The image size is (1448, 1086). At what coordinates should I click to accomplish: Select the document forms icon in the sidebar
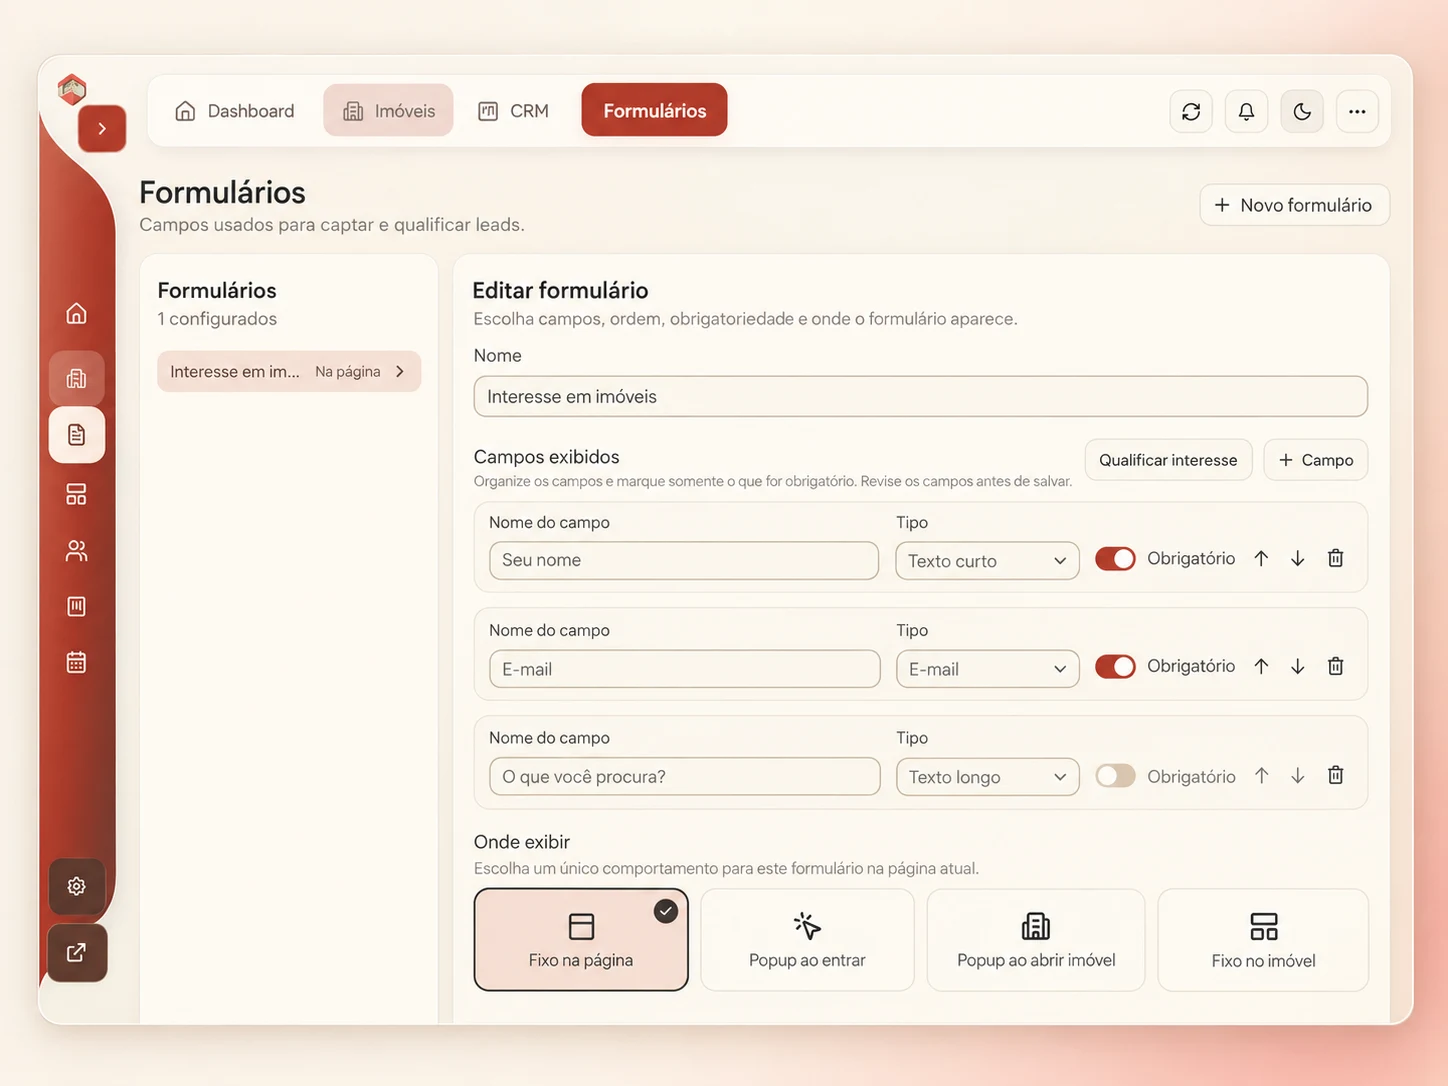point(76,435)
